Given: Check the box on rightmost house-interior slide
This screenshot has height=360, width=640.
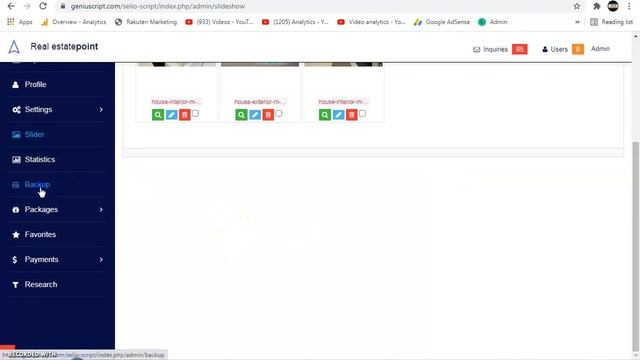Looking at the screenshot, I should 362,113.
